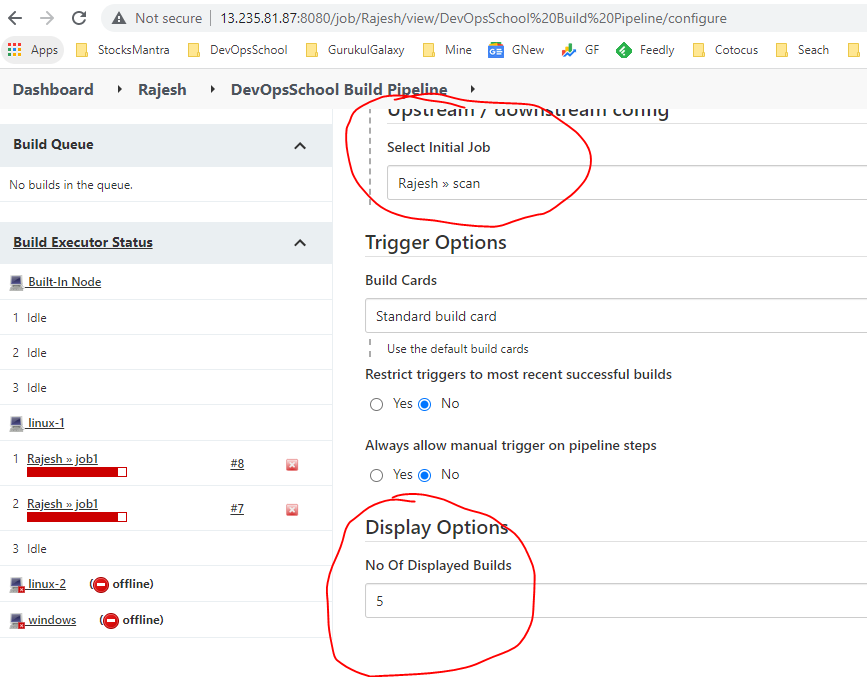
Task: Go to Dashboard in breadcrumb
Action: point(53,90)
